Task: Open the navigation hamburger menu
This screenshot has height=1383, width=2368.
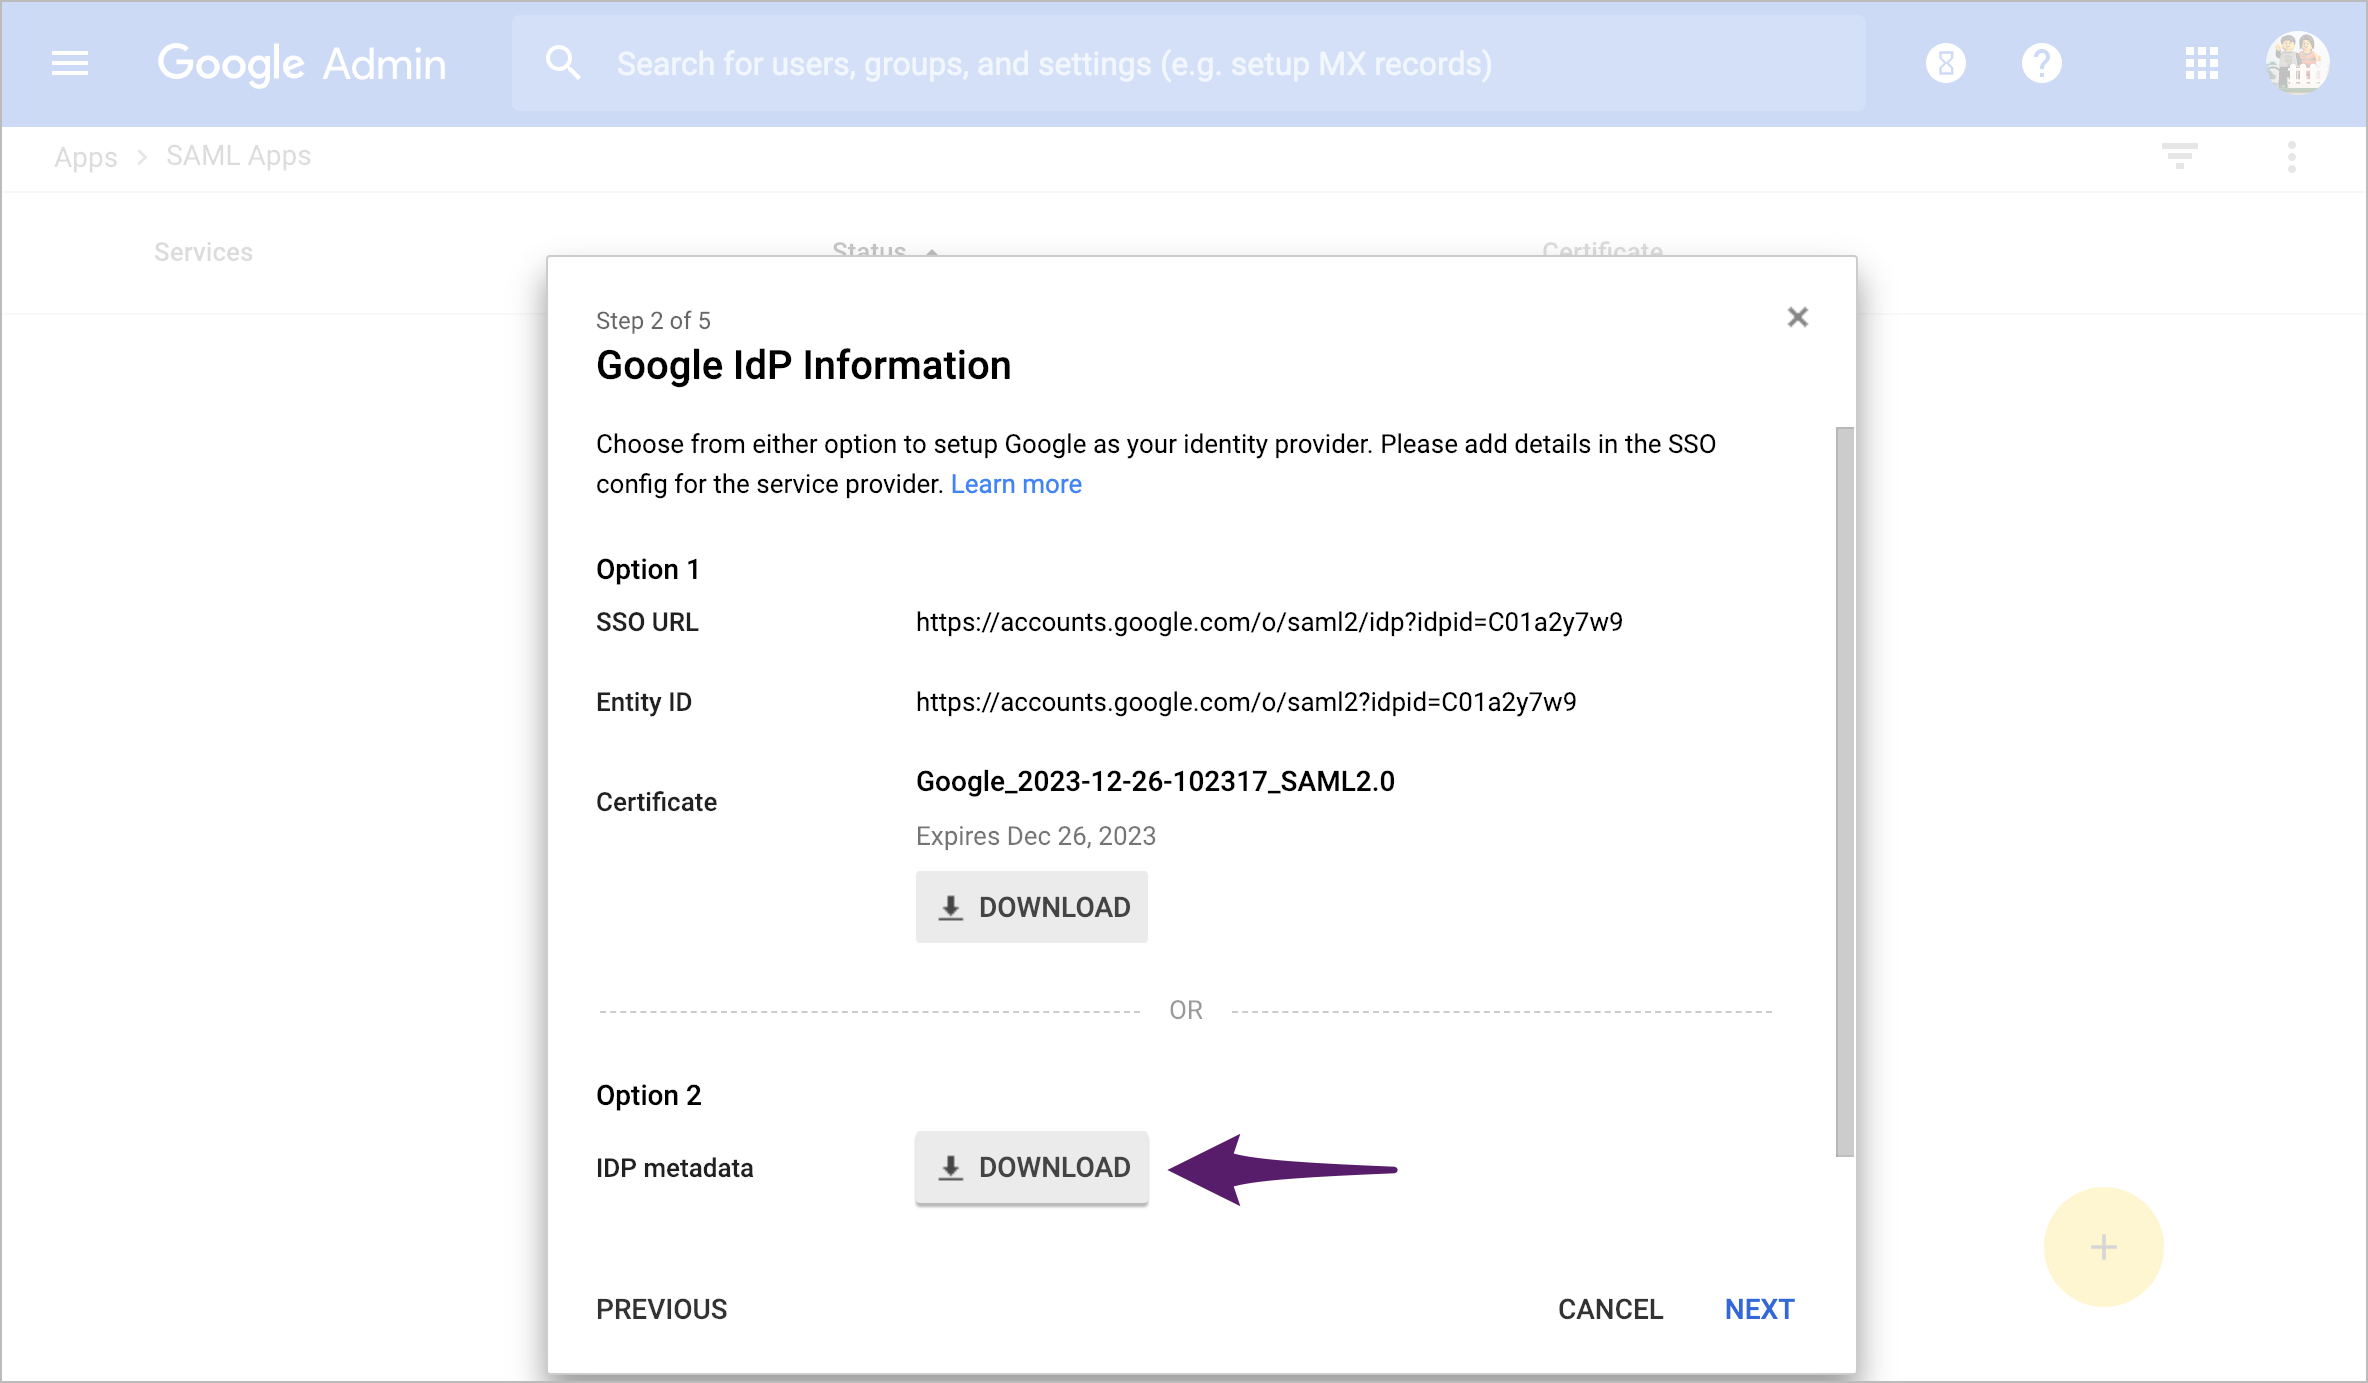Action: [x=69, y=63]
